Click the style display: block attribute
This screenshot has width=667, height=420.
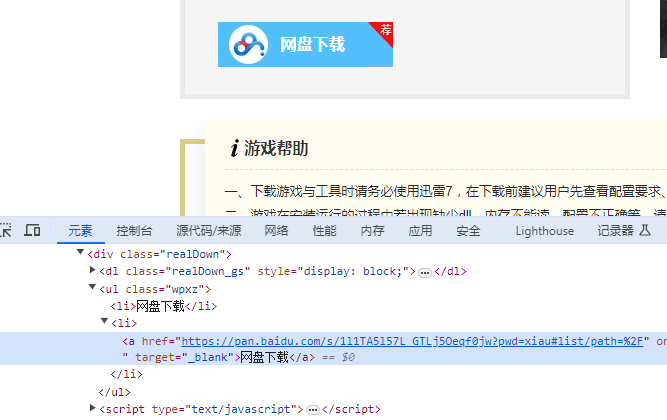pyautogui.click(x=333, y=271)
